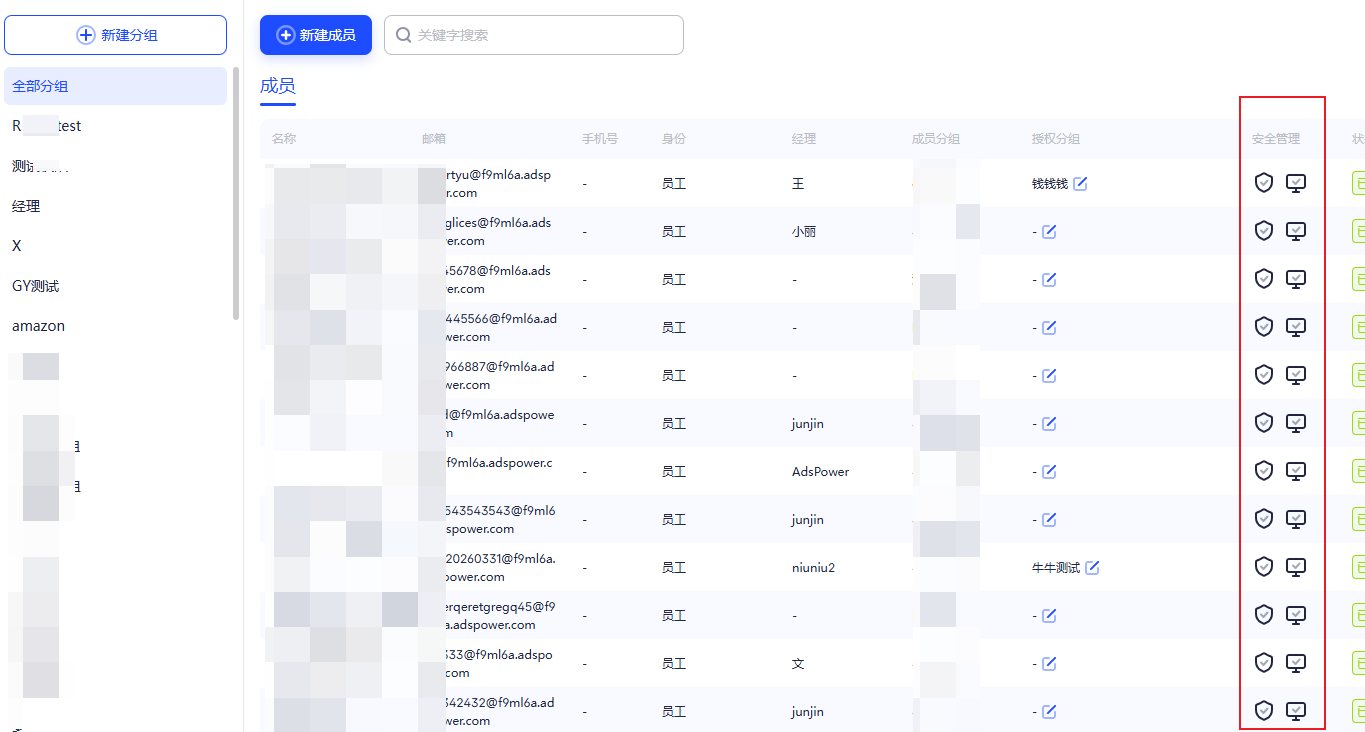Click shield icon in niuniu2 row
Screen dimensions: 1365x732
click(x=1264, y=567)
